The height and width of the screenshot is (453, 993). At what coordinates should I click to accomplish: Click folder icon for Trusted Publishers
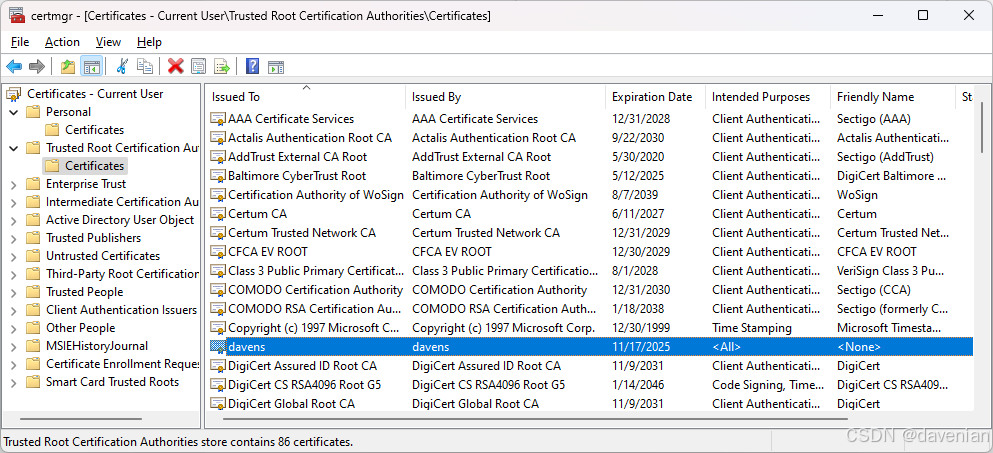(34, 238)
